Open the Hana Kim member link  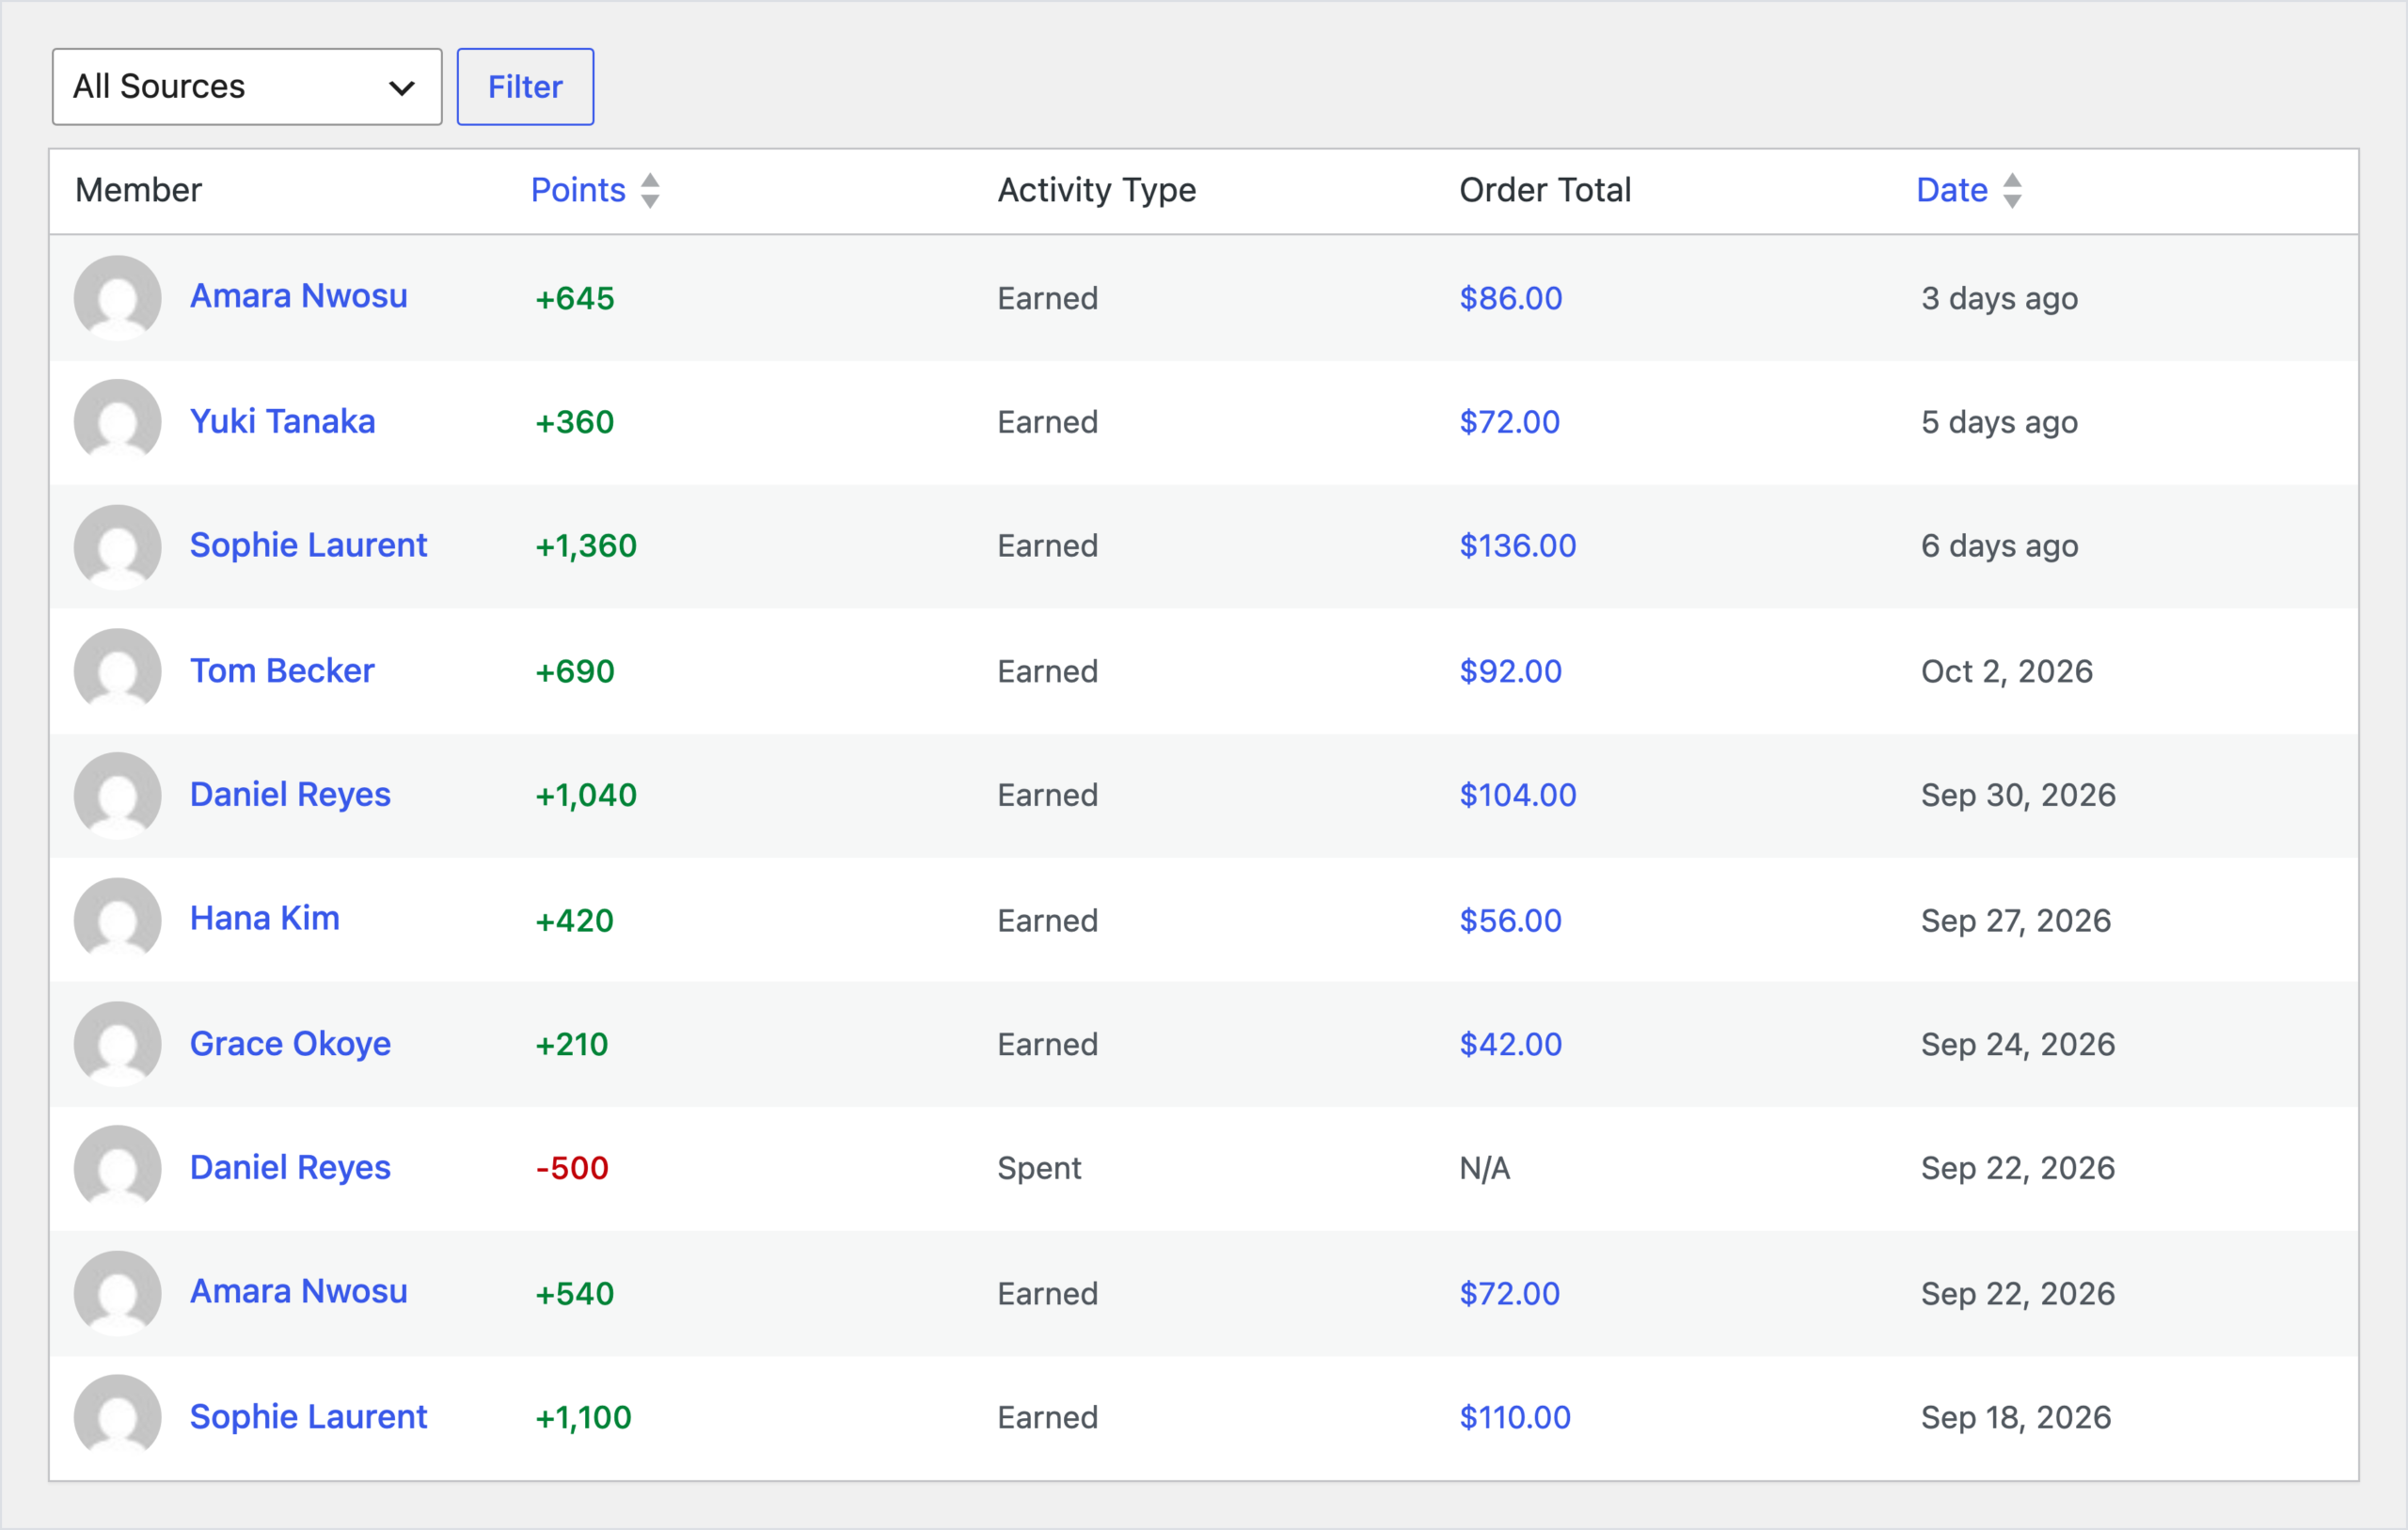265,918
